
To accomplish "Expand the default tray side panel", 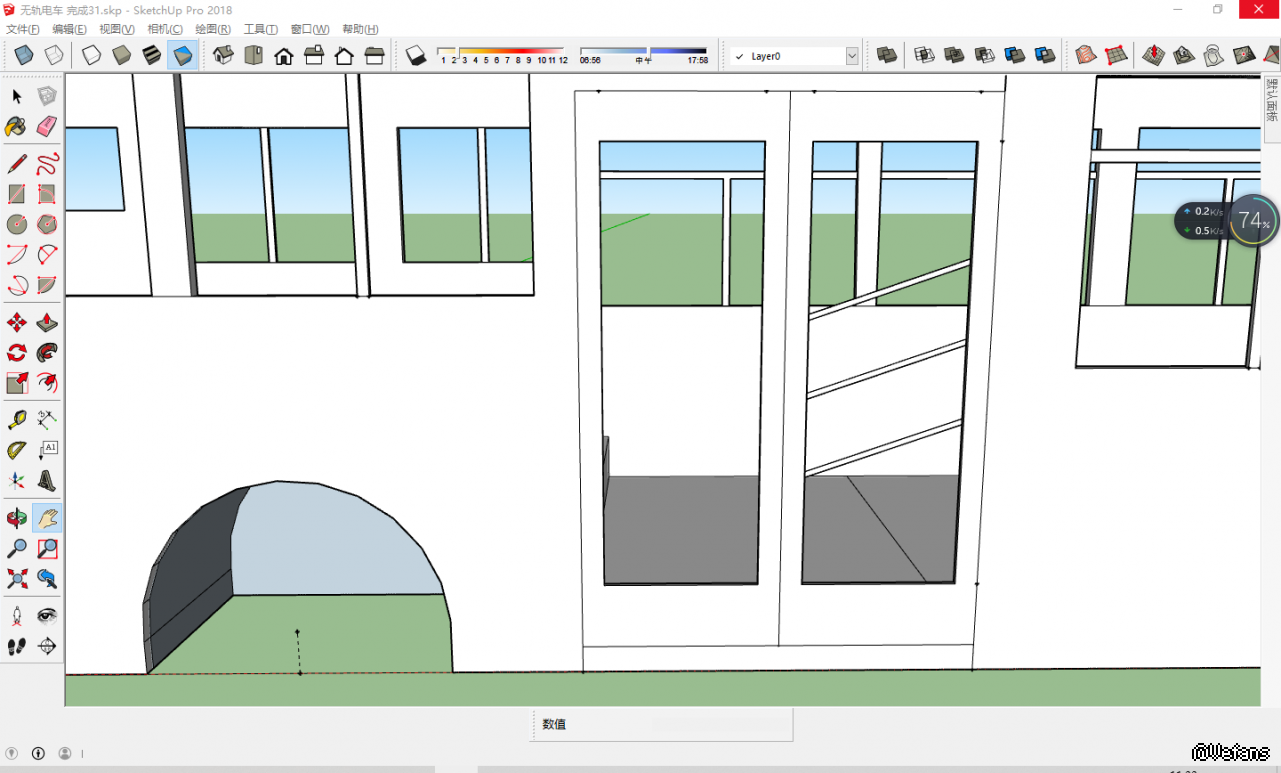I will (x=1271, y=100).
